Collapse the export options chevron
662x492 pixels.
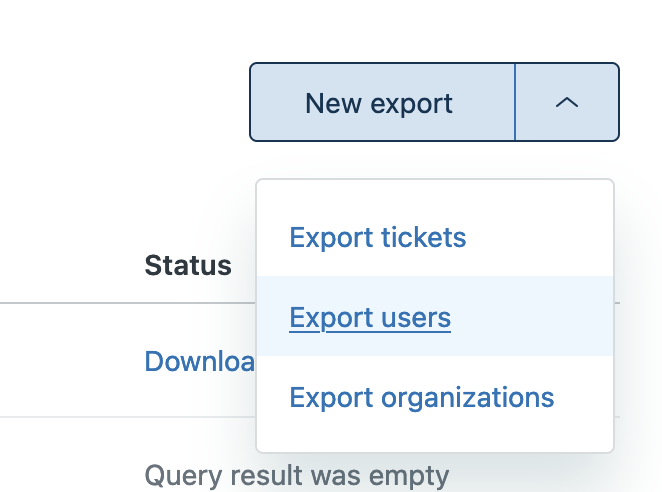(567, 102)
